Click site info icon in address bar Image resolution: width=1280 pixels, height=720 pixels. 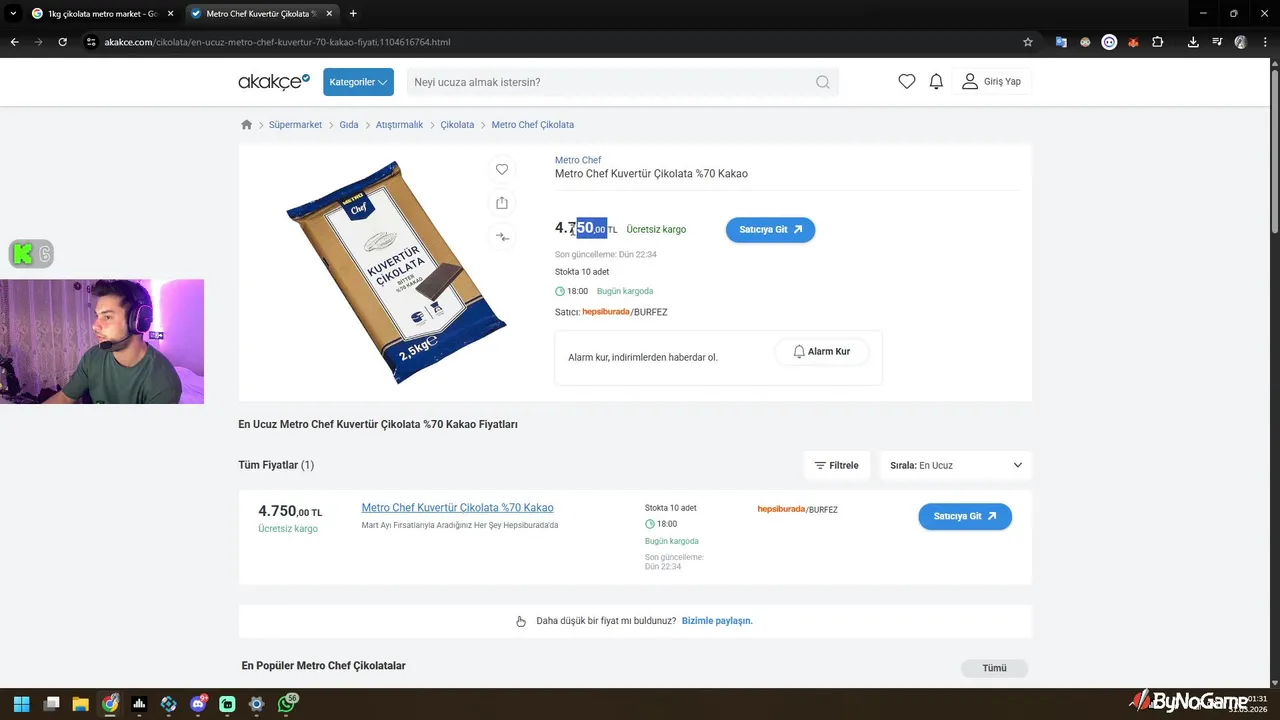tap(91, 42)
